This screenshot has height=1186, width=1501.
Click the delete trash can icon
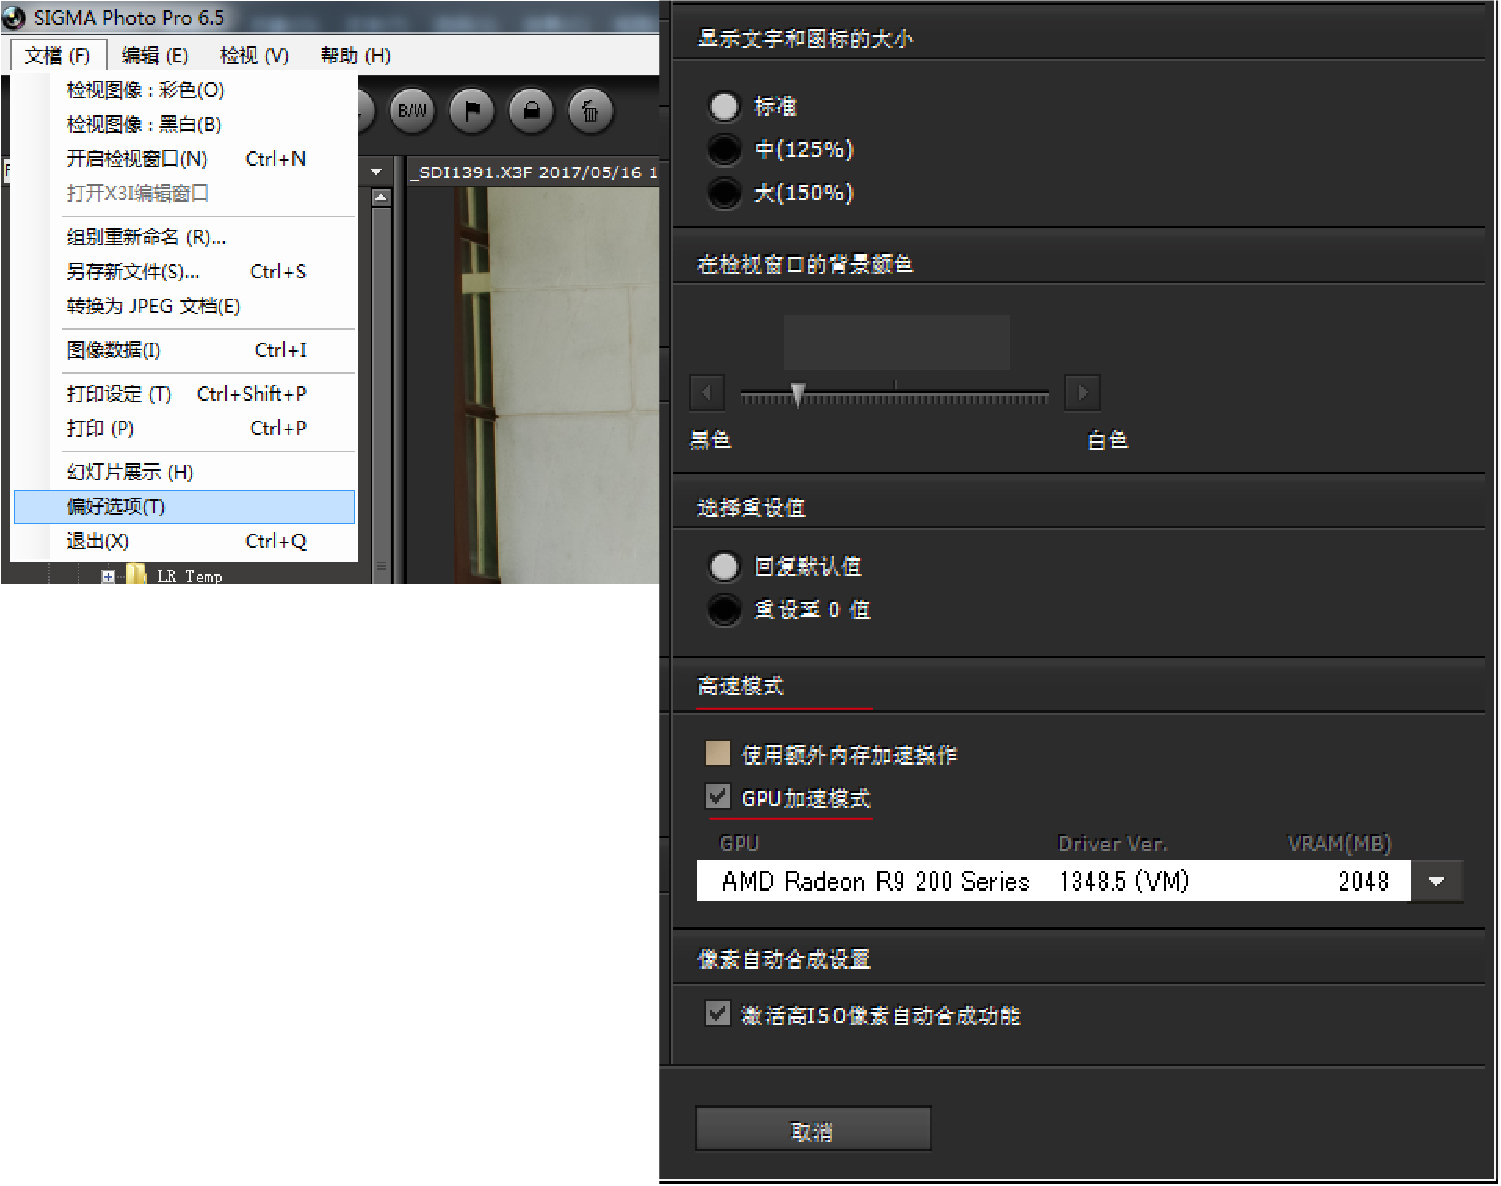point(589,111)
